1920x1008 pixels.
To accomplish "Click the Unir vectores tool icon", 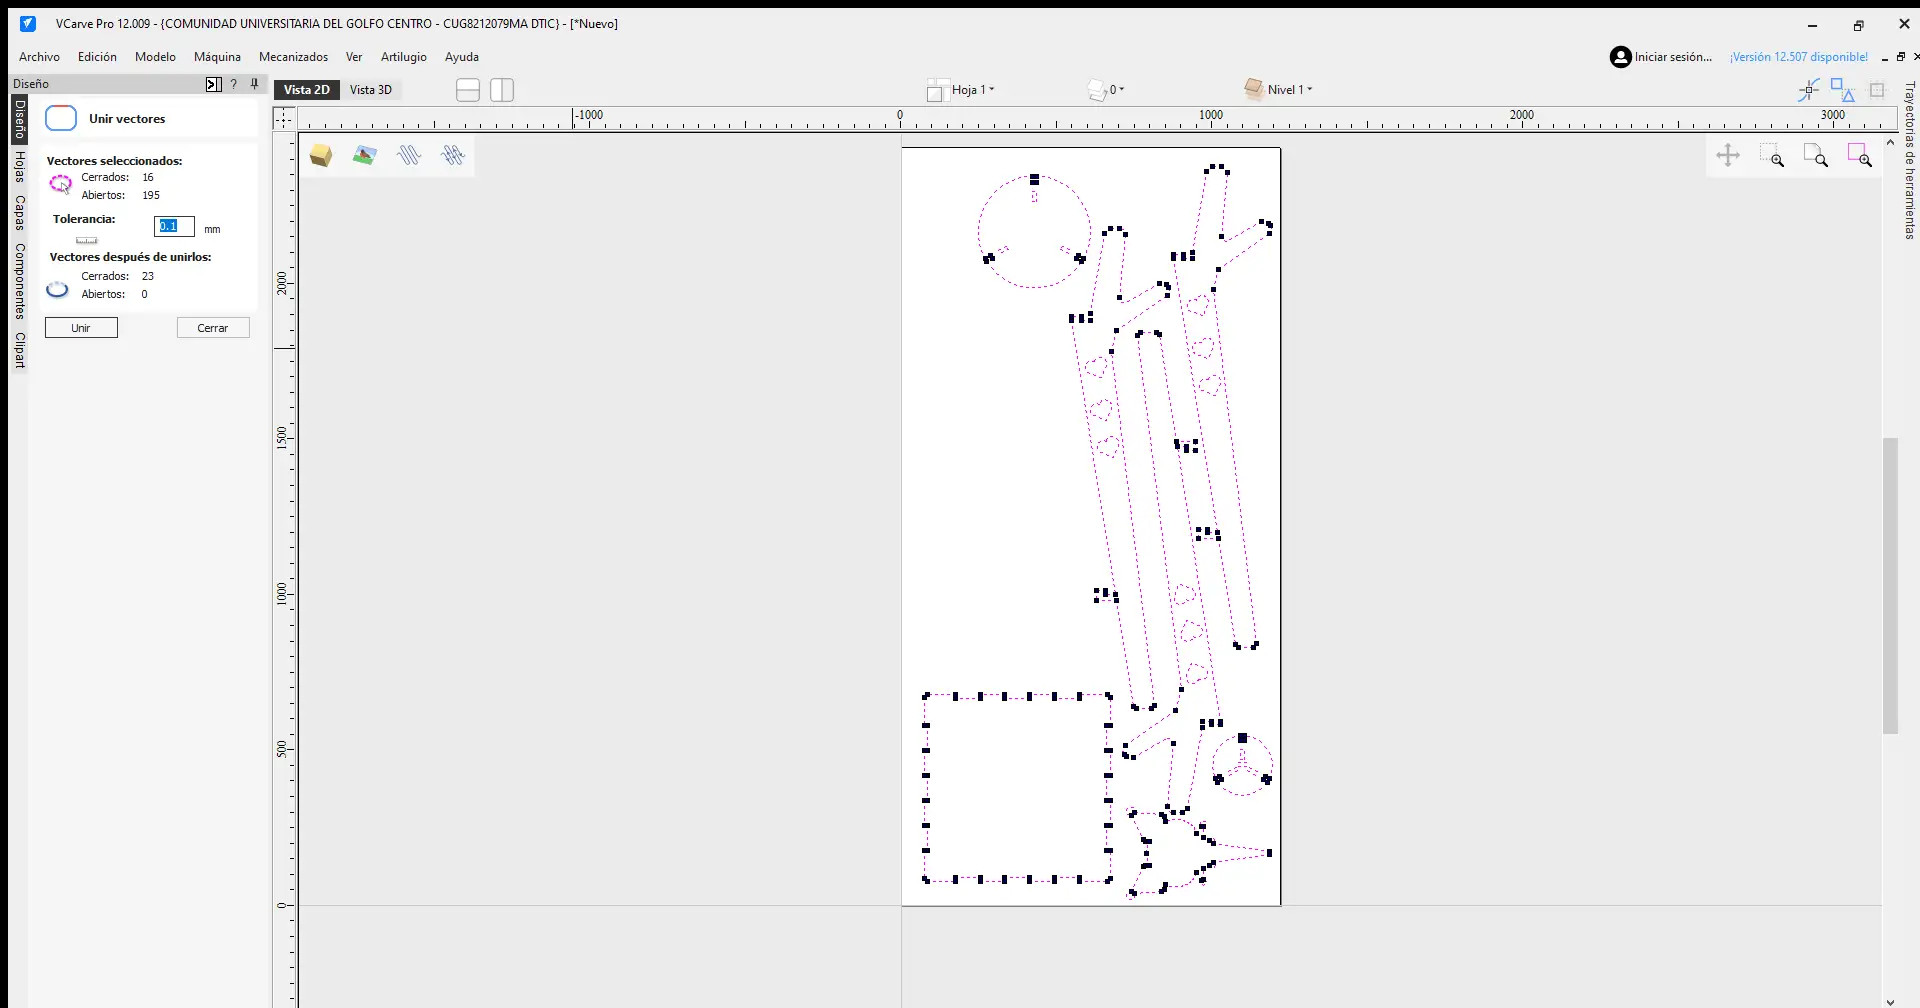I will pos(61,118).
